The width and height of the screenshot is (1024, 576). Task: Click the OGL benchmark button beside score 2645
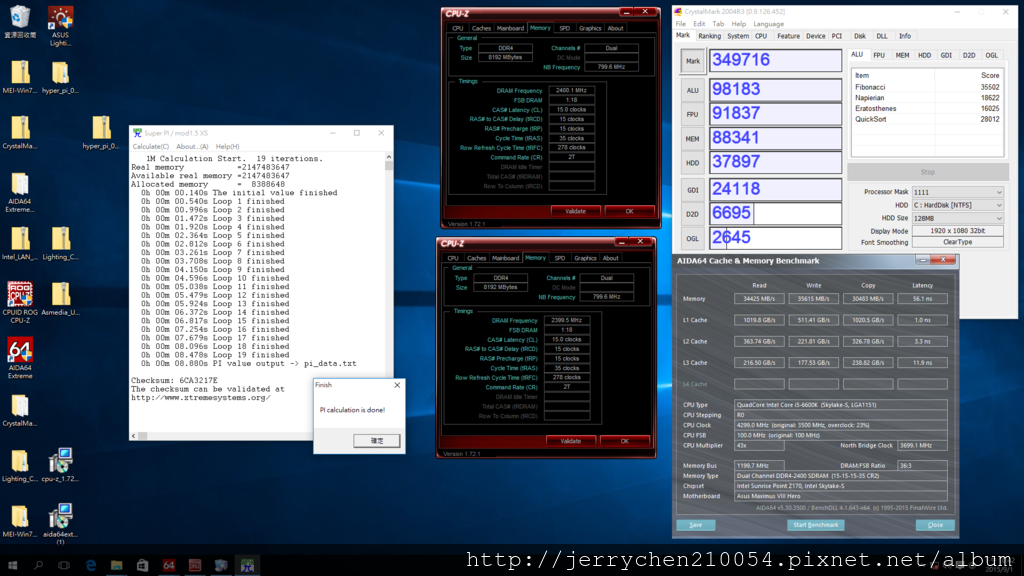tap(692, 238)
